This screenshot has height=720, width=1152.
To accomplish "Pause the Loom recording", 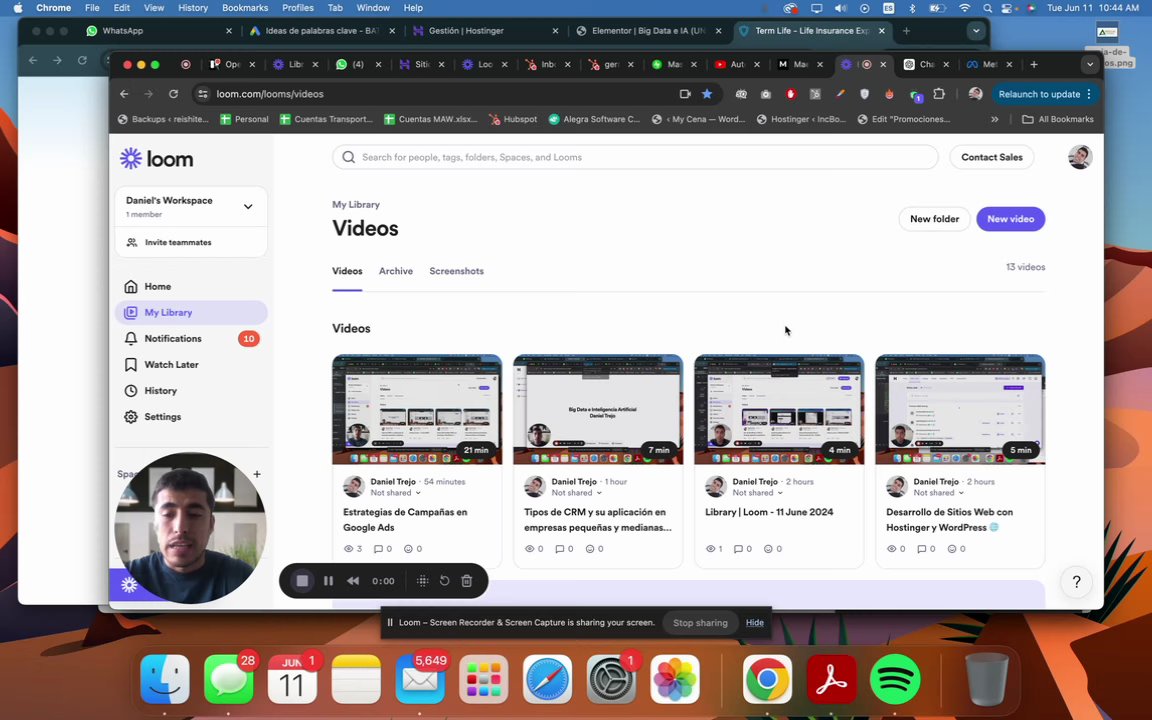I will (328, 580).
